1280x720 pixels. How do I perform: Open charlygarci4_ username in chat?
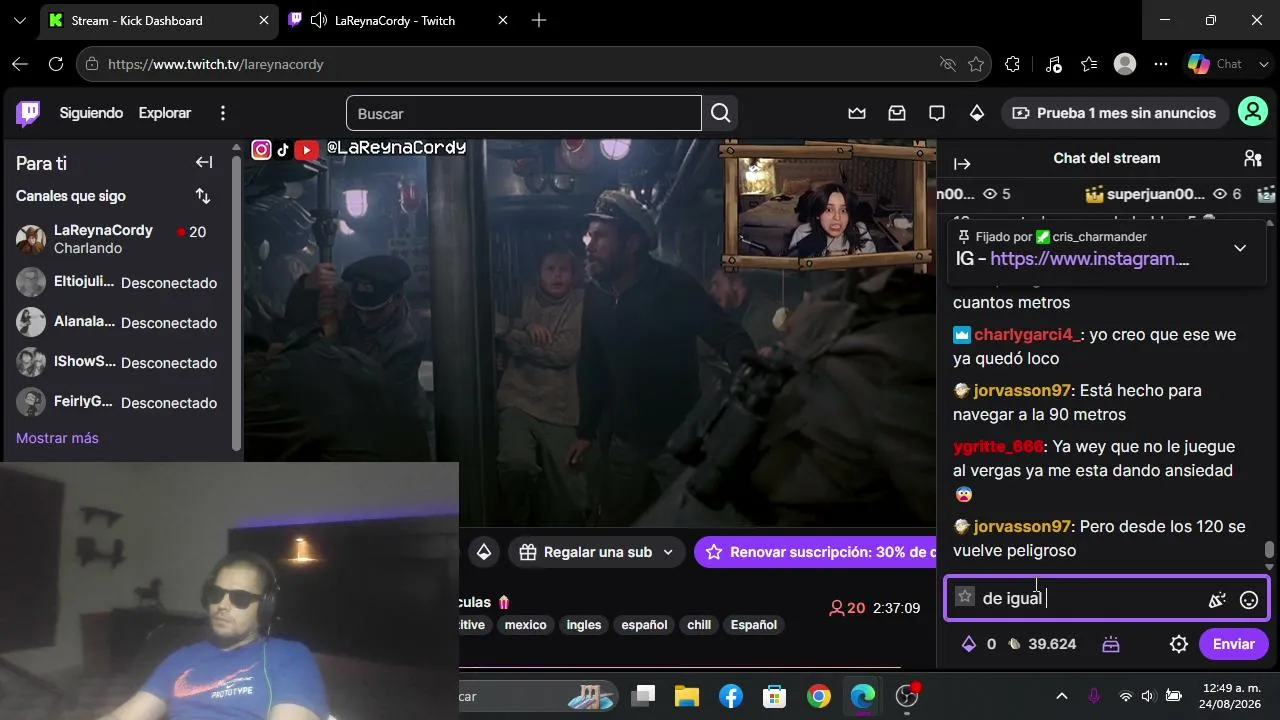tap(1027, 334)
